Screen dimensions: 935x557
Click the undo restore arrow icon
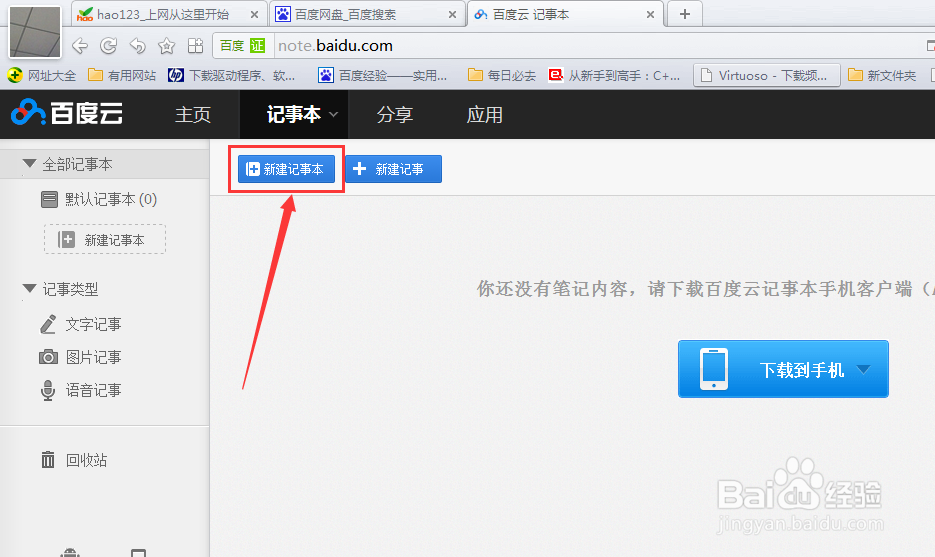click(x=138, y=46)
